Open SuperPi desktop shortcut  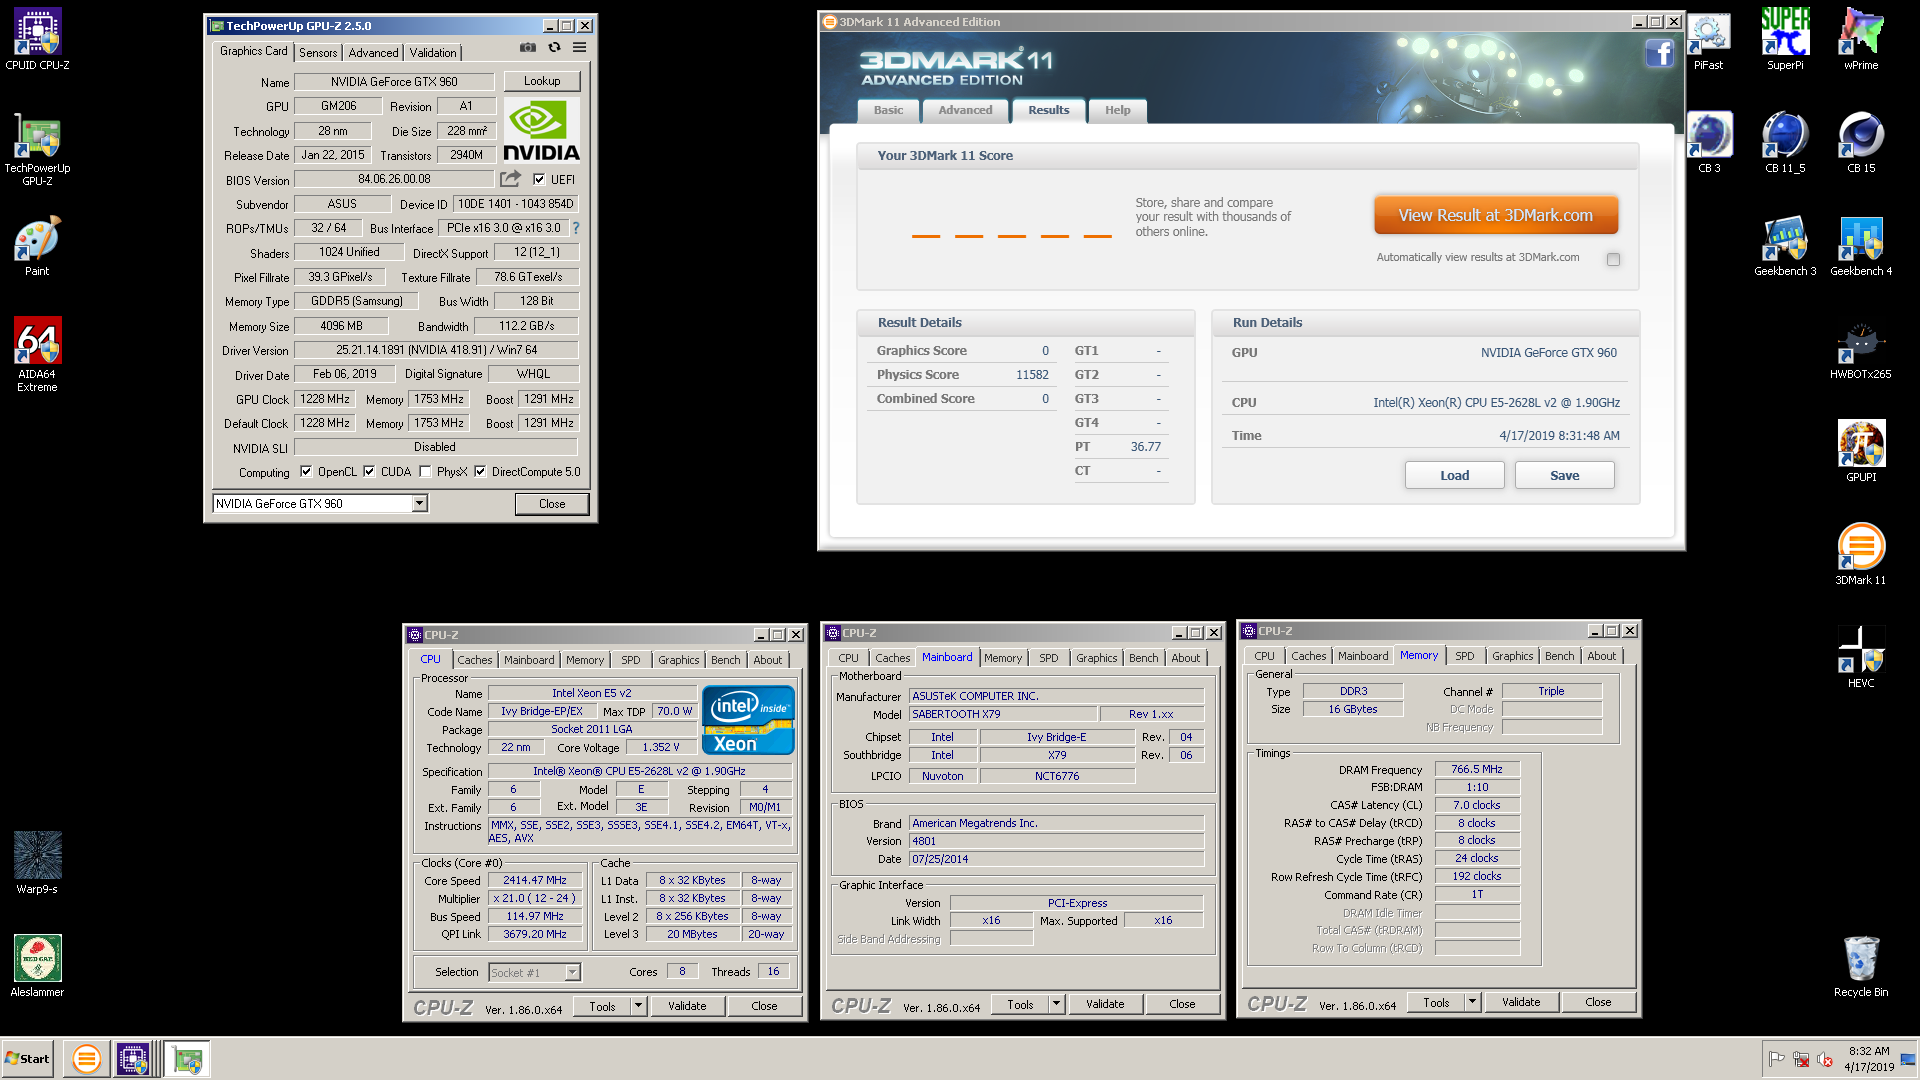pyautogui.click(x=1785, y=39)
